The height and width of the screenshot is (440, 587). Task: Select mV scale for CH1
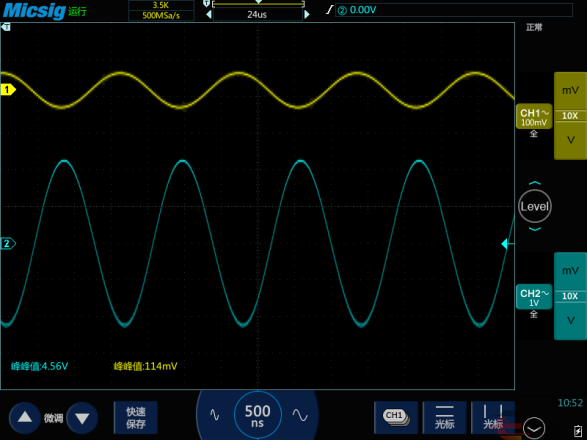click(570, 90)
